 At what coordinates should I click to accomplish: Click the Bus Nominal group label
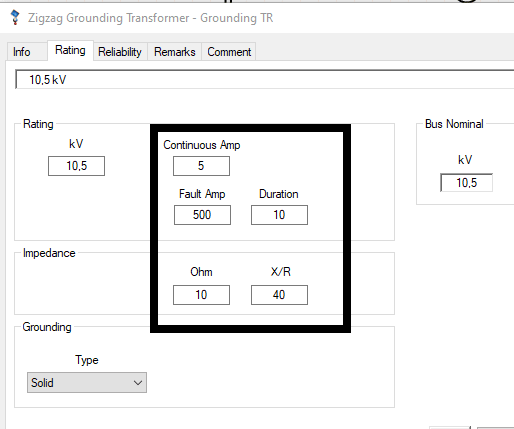click(x=454, y=124)
